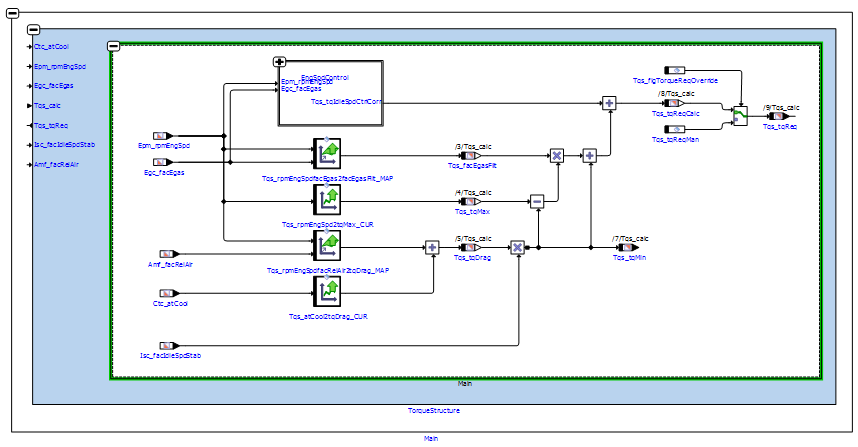Select the subtract block below Tcs_tqMax

click(x=537, y=201)
